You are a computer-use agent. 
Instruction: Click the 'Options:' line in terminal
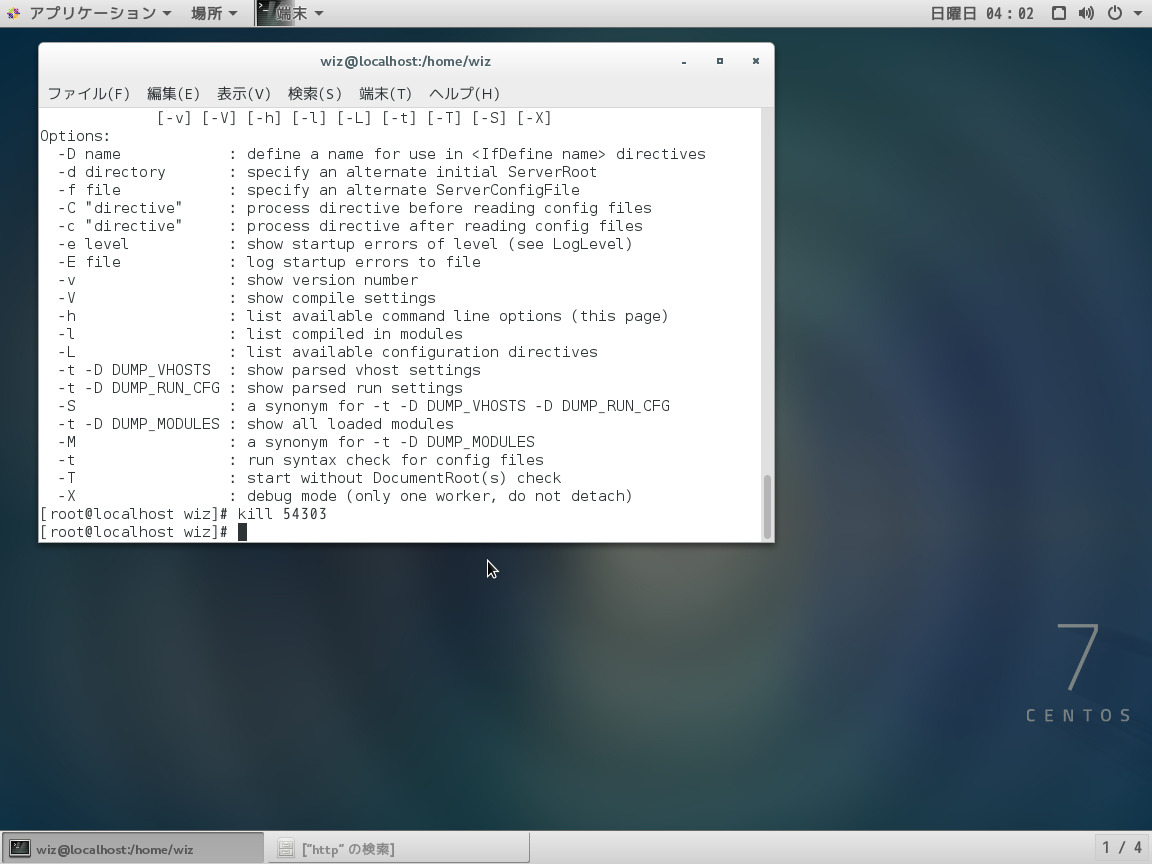[75, 136]
